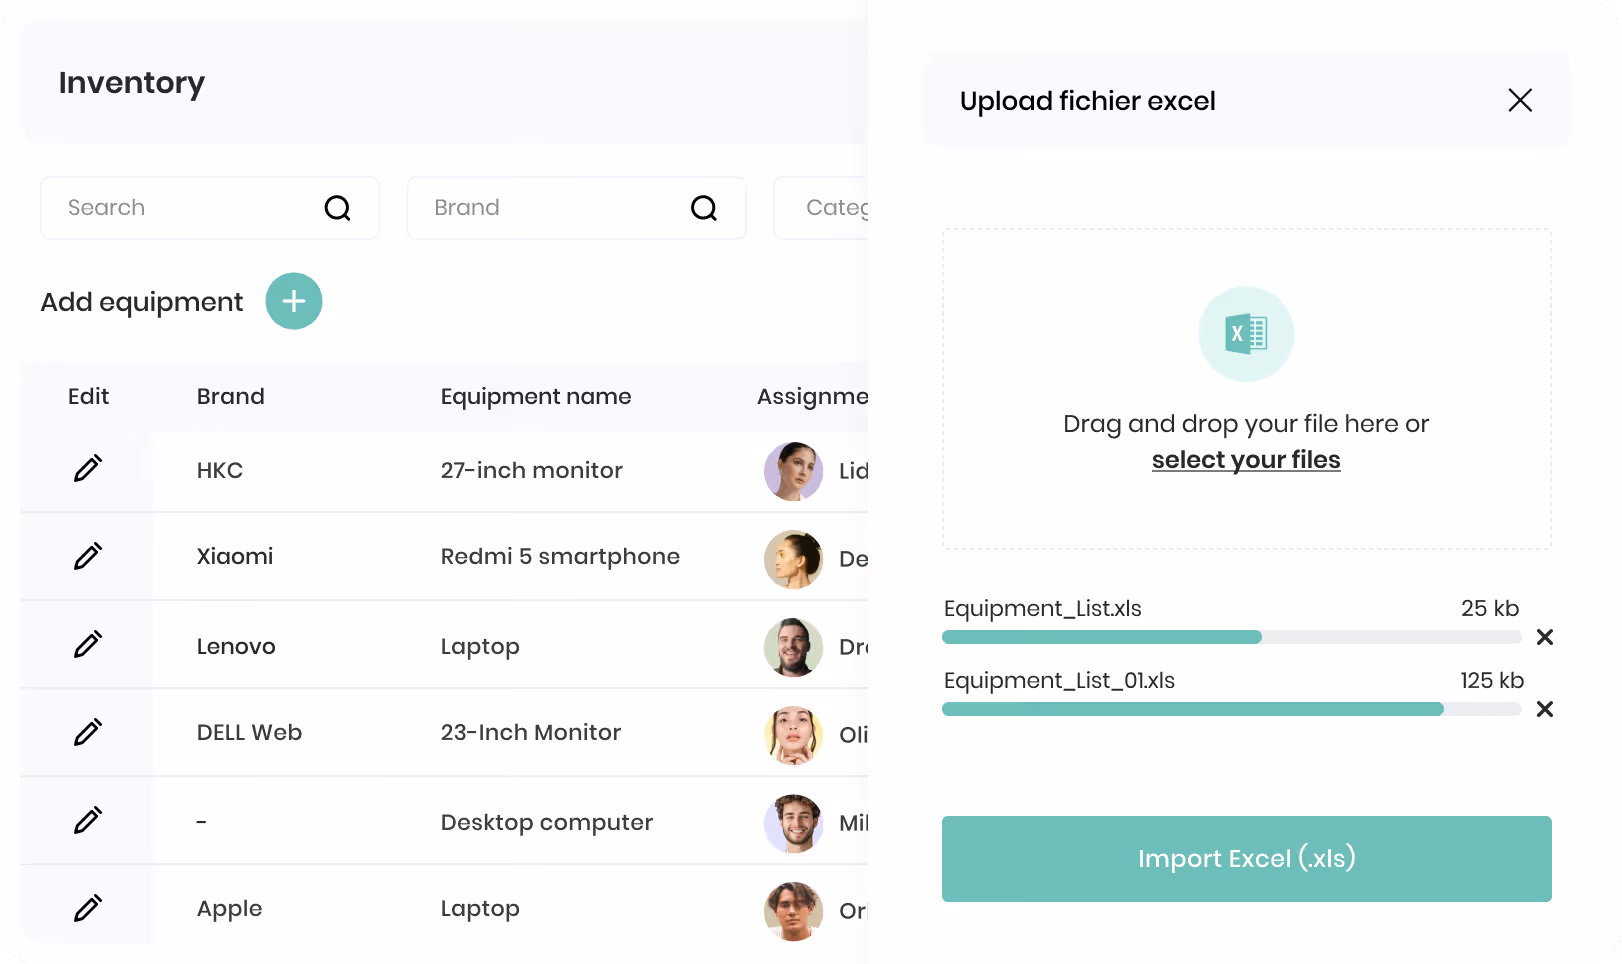
Task: Click the 25 kb file size
Action: pyautogui.click(x=1490, y=608)
